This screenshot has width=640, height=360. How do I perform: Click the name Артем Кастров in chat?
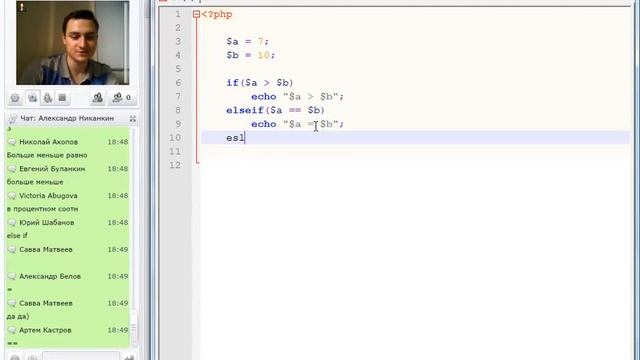pos(45,331)
